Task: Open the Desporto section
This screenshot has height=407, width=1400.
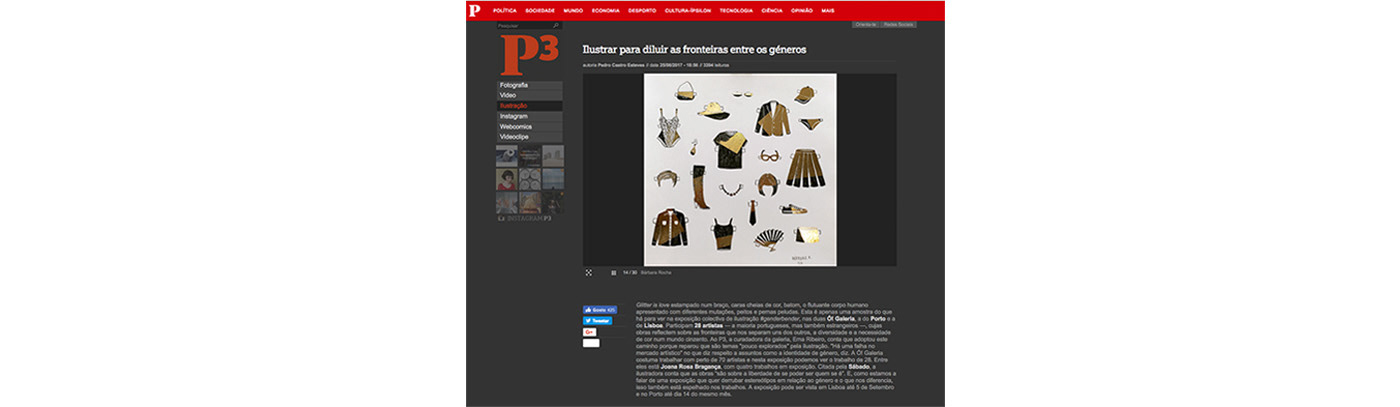Action: (x=642, y=10)
